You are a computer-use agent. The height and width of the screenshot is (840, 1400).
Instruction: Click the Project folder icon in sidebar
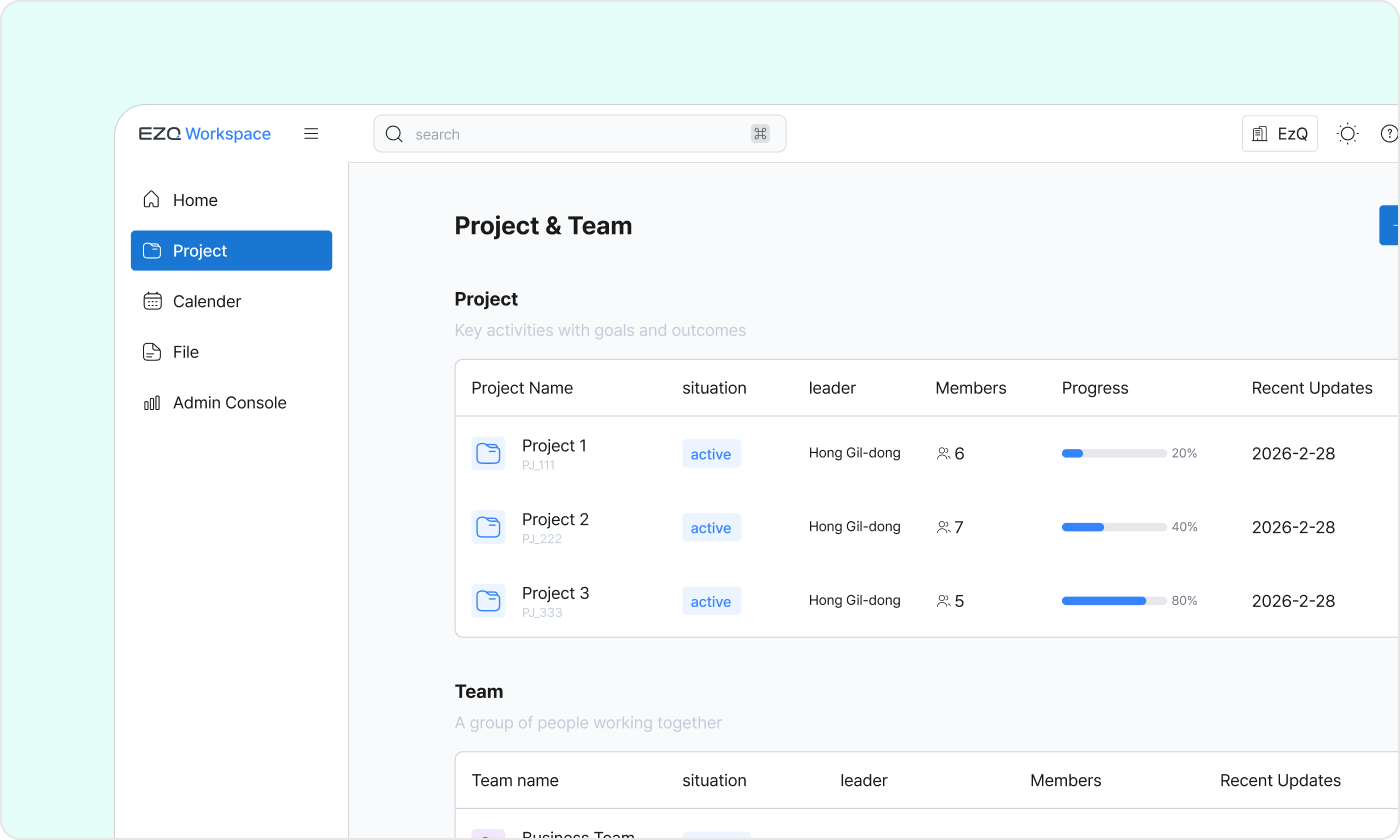[152, 251]
